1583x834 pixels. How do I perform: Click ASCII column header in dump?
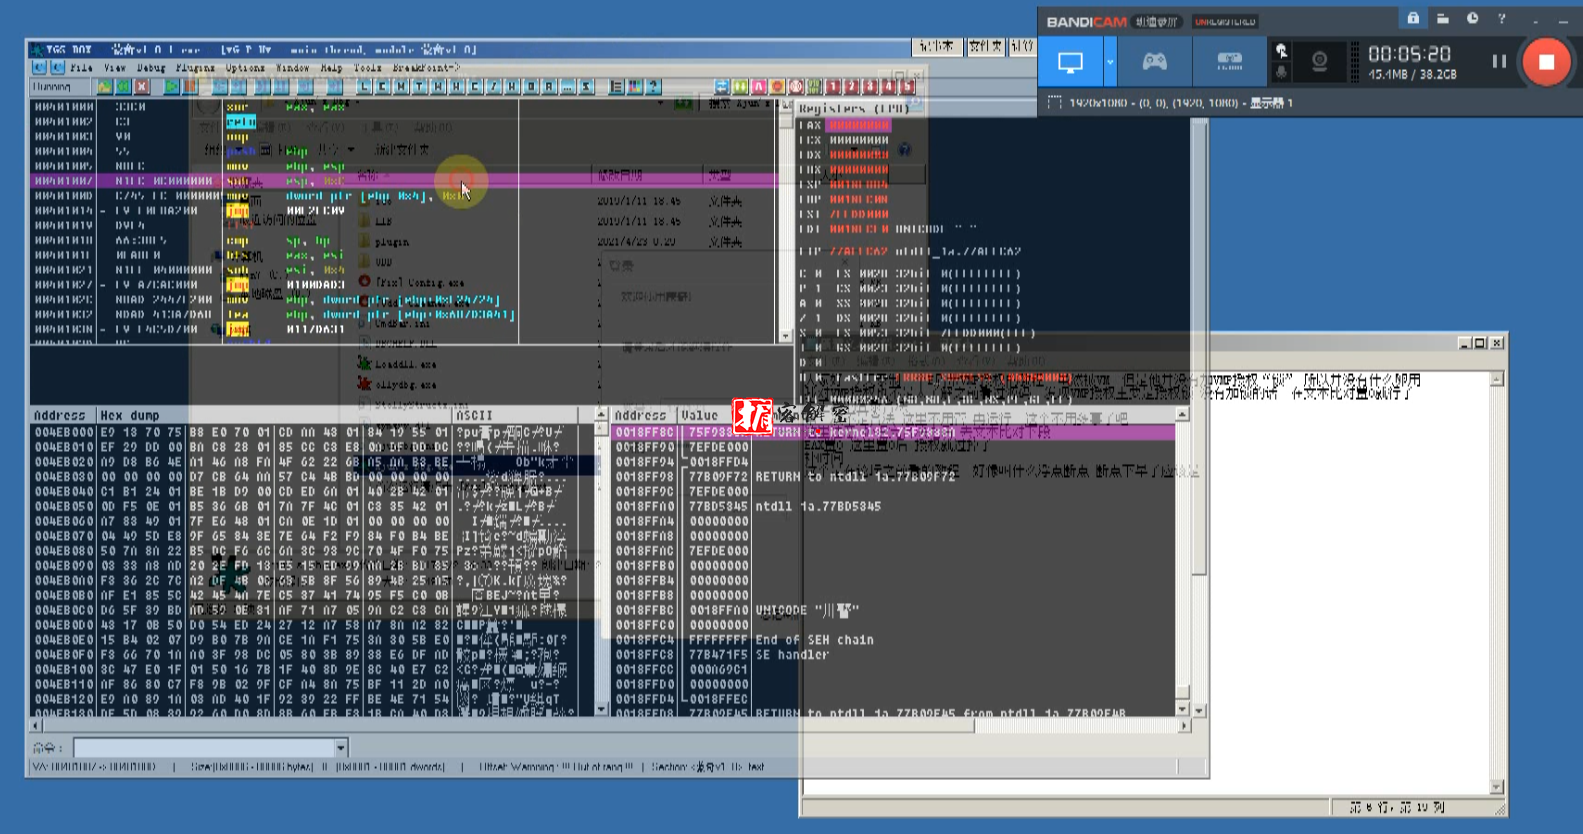[515, 415]
